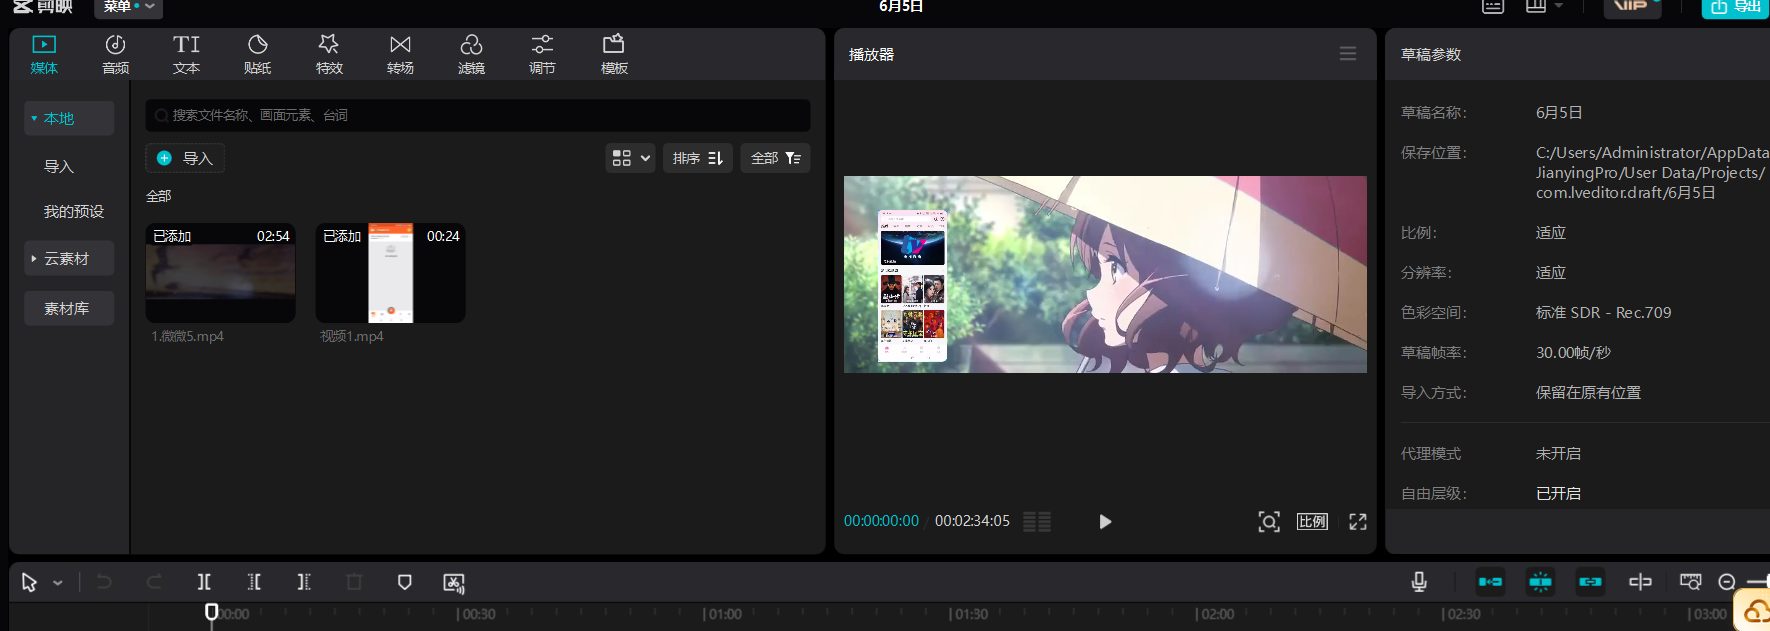This screenshot has height=631, width=1770.
Task: Click the timeline zoom slider
Action: tap(1757, 582)
